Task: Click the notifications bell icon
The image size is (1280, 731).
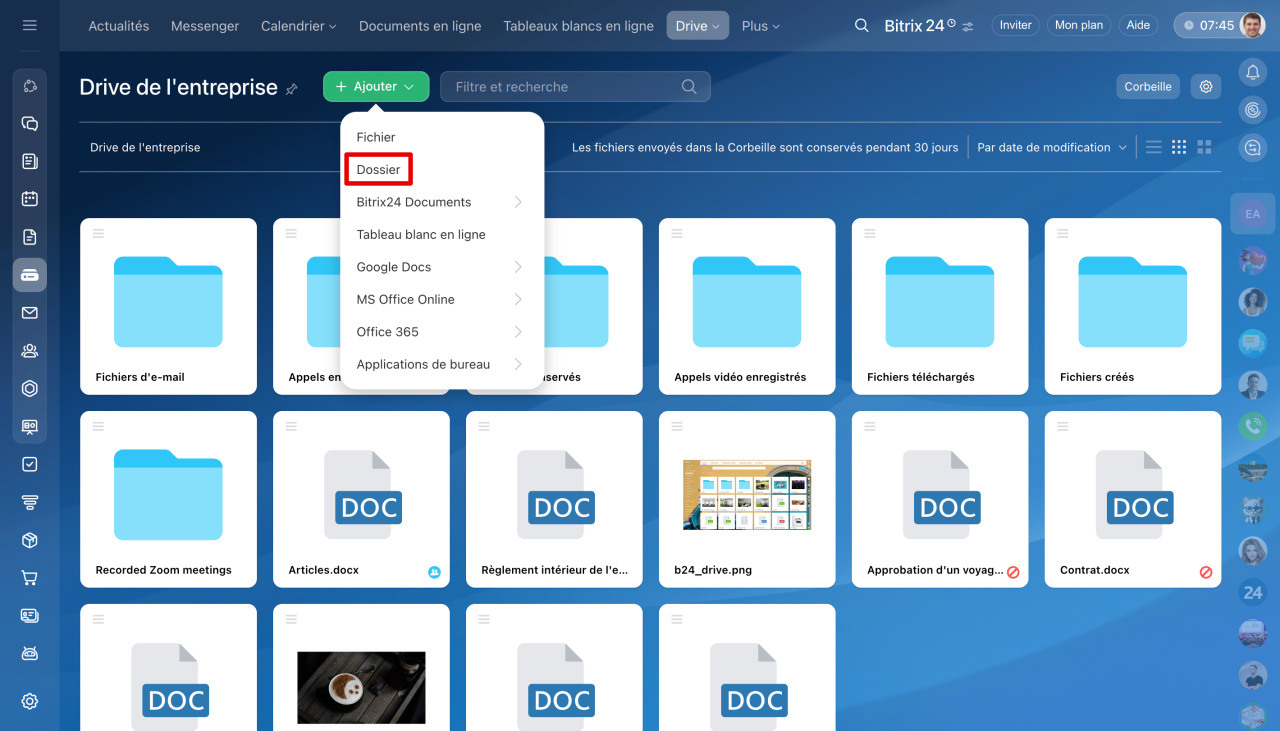Action: [x=1252, y=72]
